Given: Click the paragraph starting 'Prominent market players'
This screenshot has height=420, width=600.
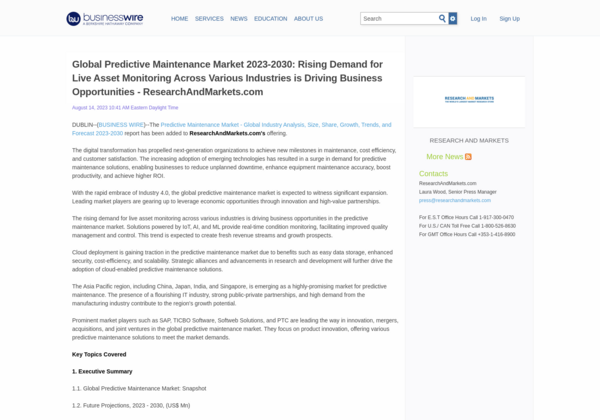Looking at the screenshot, I should tap(235, 329).
